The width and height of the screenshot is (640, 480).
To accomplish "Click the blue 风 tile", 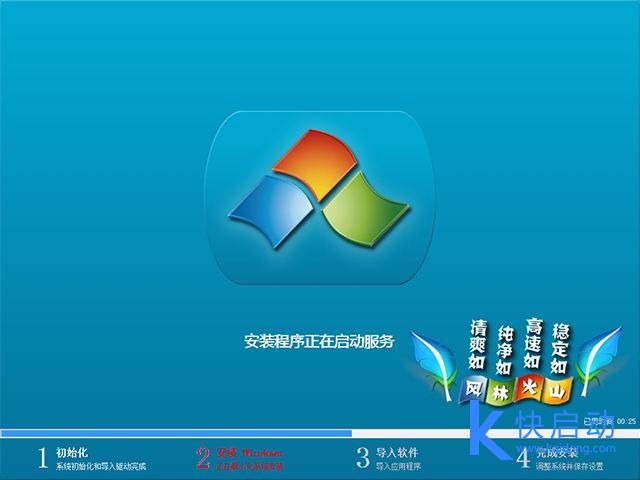I will tap(474, 389).
